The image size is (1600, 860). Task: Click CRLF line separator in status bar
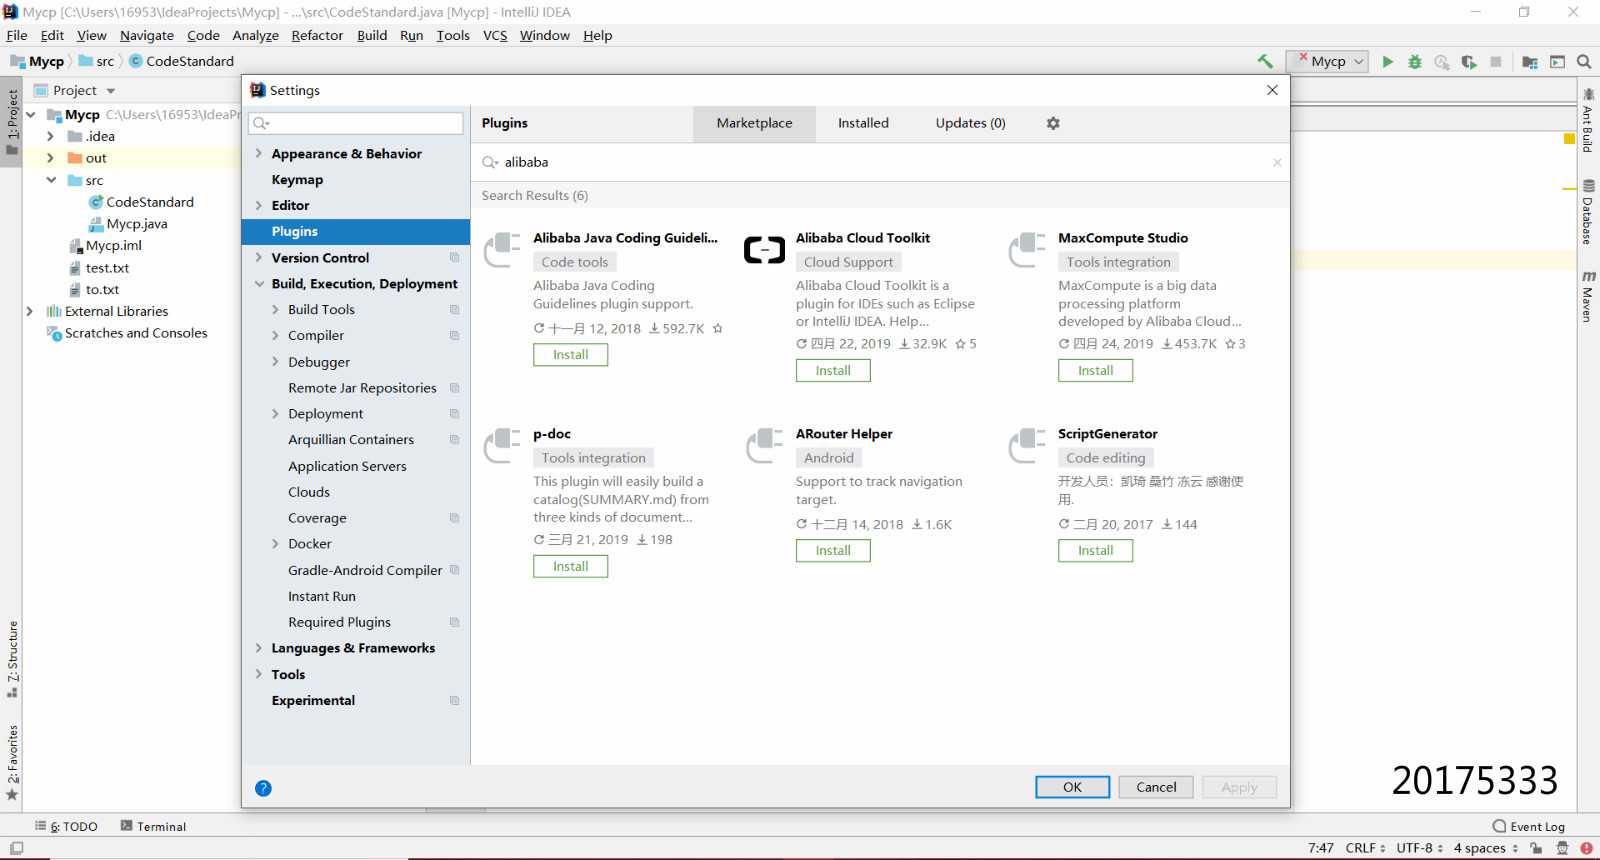[x=1365, y=848]
